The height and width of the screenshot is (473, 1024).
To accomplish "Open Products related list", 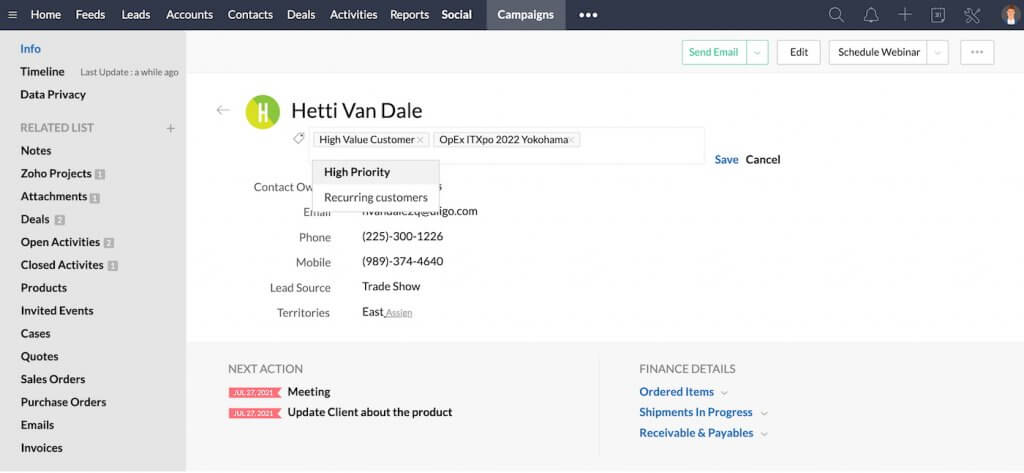I will point(44,288).
